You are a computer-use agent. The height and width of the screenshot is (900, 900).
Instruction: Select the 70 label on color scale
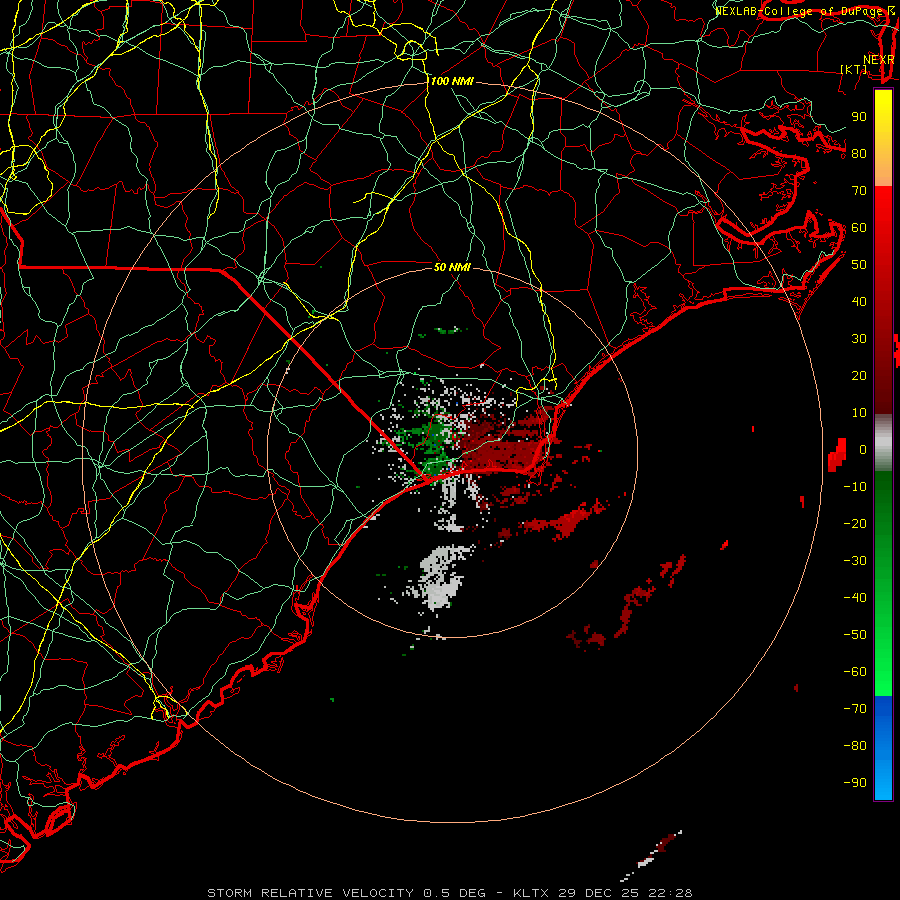coord(859,191)
